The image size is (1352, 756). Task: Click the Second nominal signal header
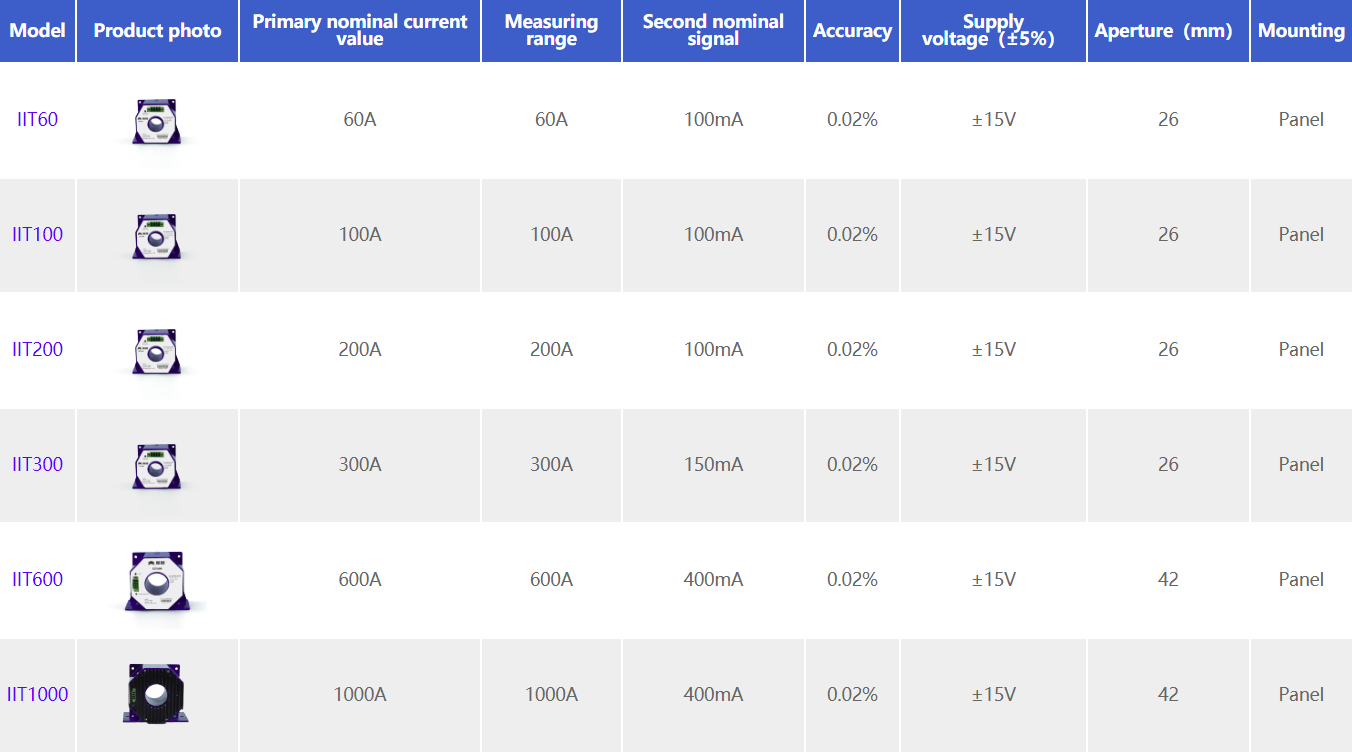713,31
